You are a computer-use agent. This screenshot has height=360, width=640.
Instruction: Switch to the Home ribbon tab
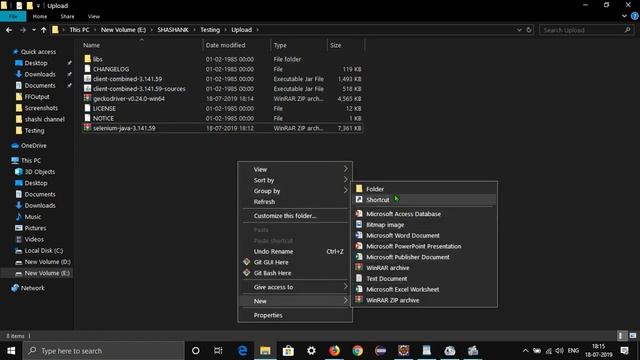40,16
